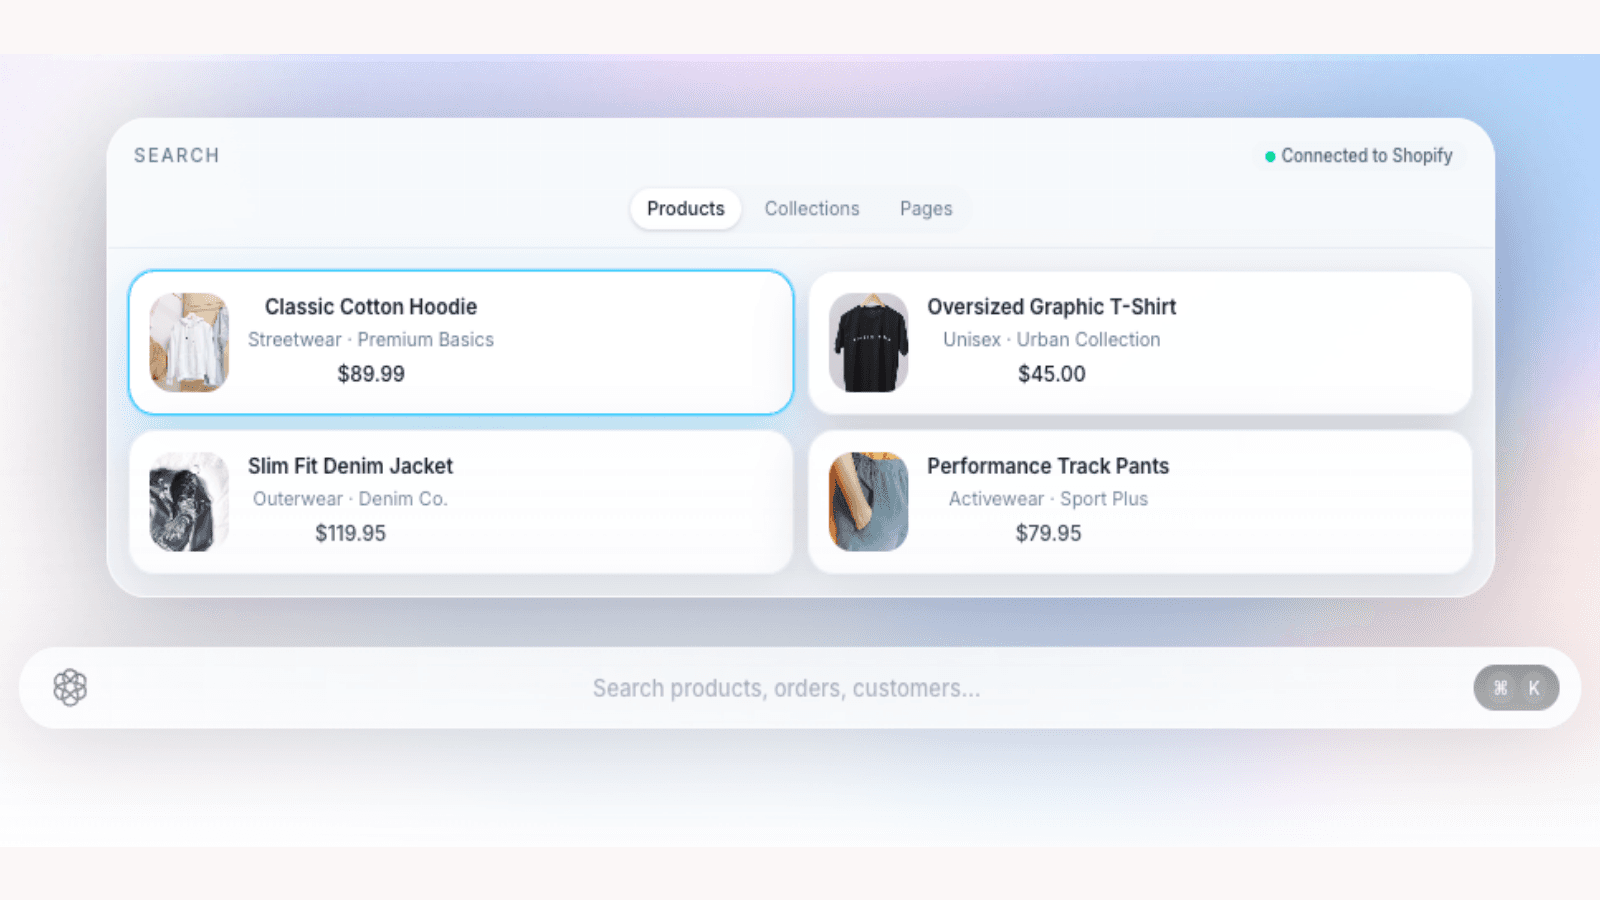Select the Slim Fit Denim Jacket title

click(350, 466)
